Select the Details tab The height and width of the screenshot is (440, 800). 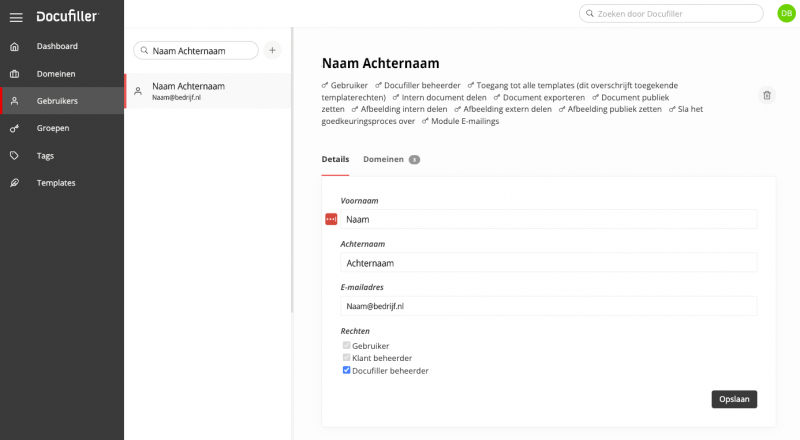[335, 159]
